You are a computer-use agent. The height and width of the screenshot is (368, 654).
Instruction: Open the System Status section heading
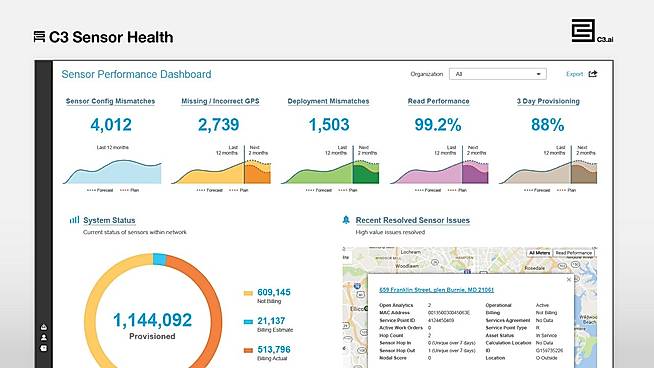109,220
